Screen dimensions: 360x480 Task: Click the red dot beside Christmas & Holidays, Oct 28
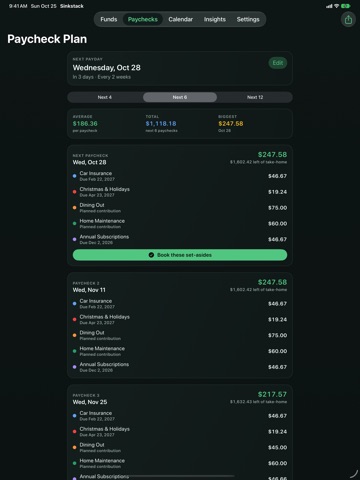[74, 192]
